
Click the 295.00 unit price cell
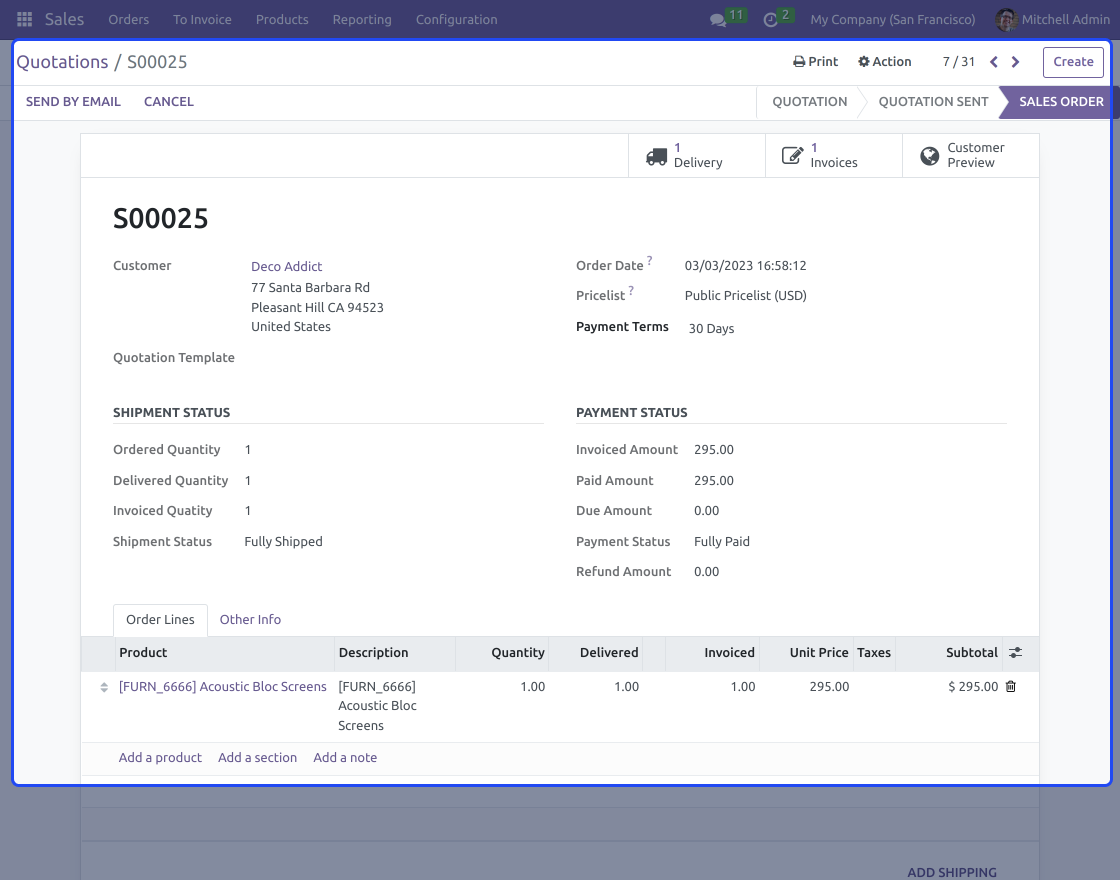click(x=829, y=686)
